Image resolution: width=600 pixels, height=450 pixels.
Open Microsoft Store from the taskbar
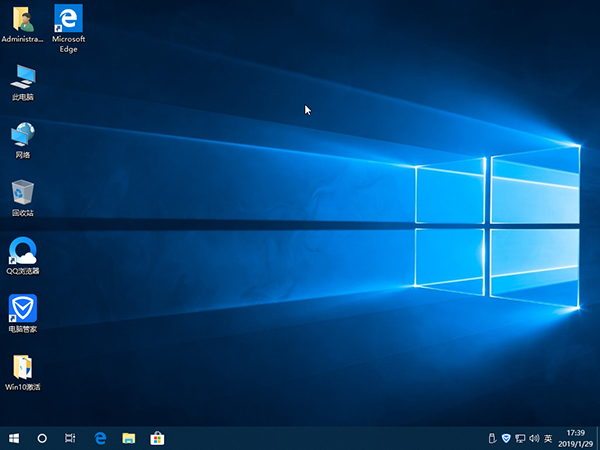click(157, 438)
